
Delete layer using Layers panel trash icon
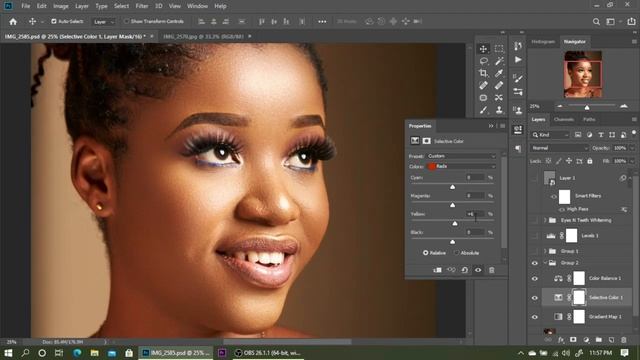(623, 340)
